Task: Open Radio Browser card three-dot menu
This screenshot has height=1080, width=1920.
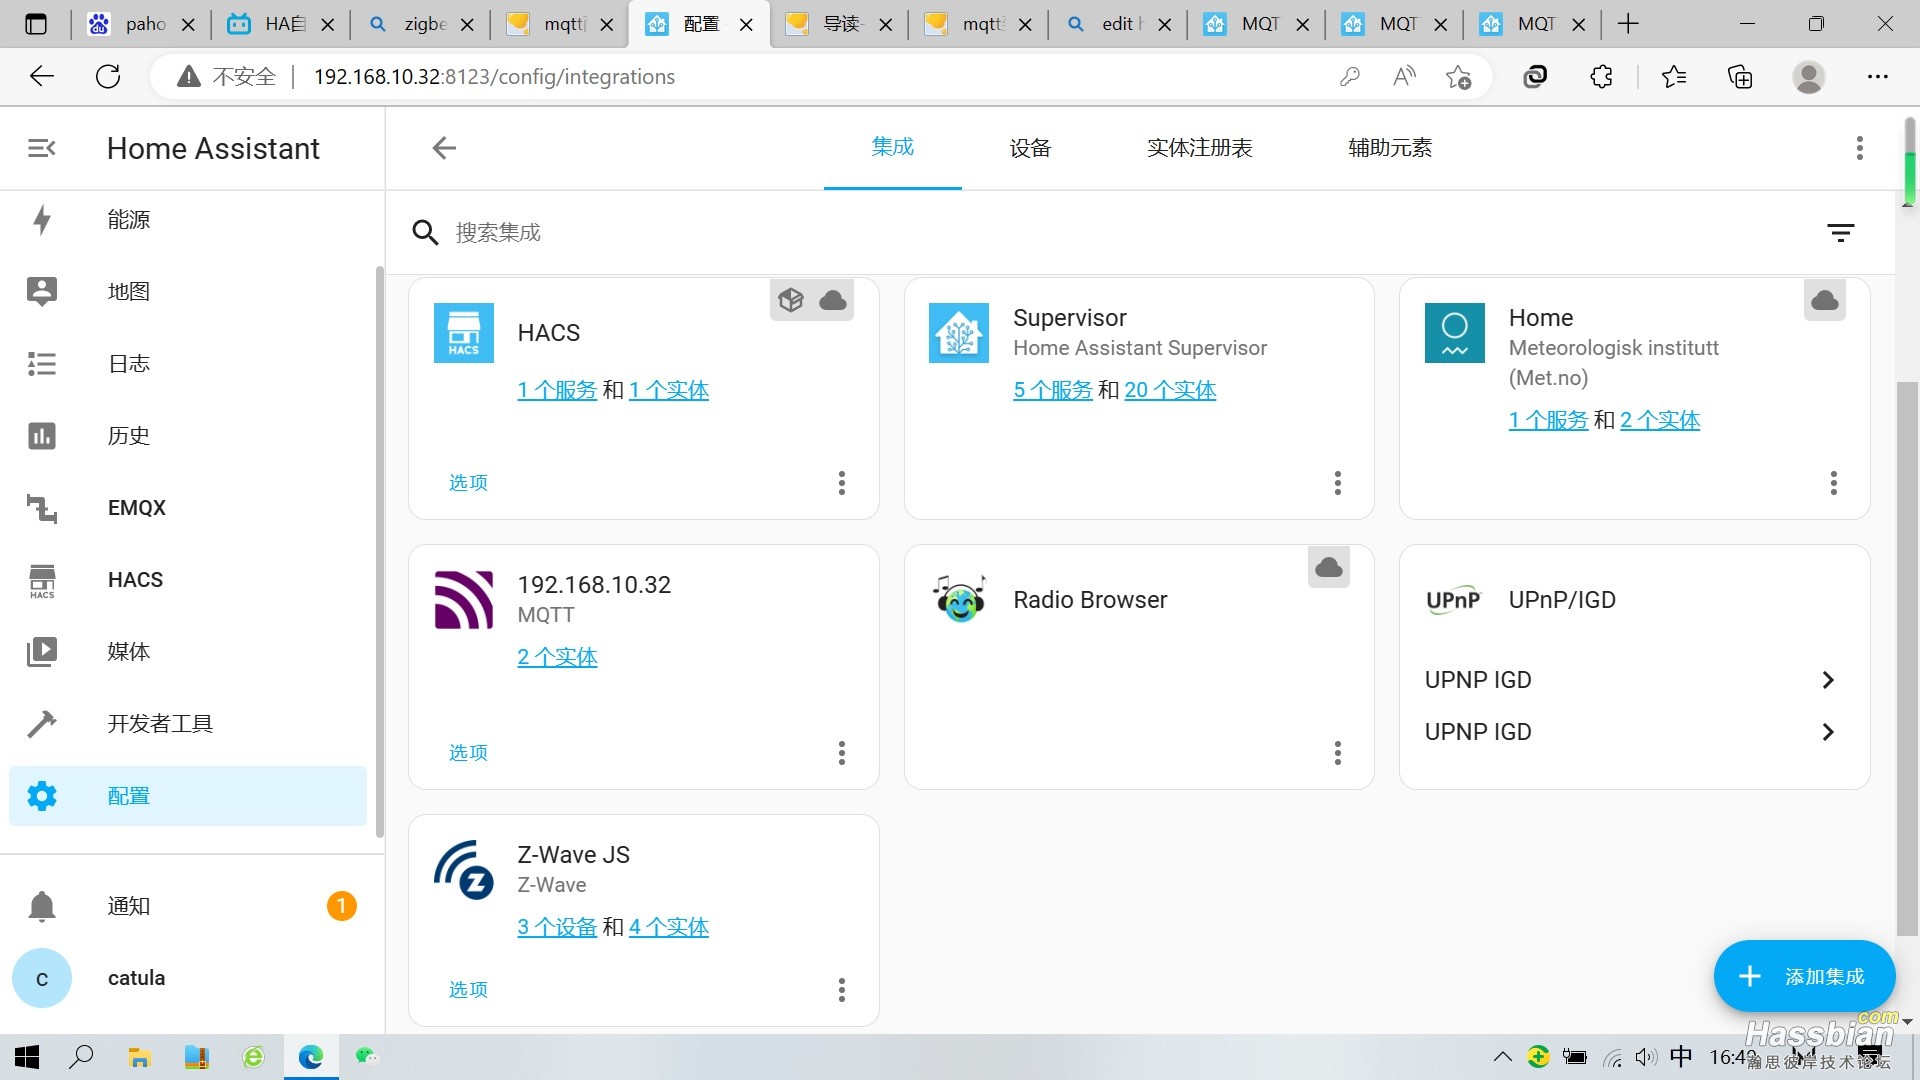Action: (1338, 753)
